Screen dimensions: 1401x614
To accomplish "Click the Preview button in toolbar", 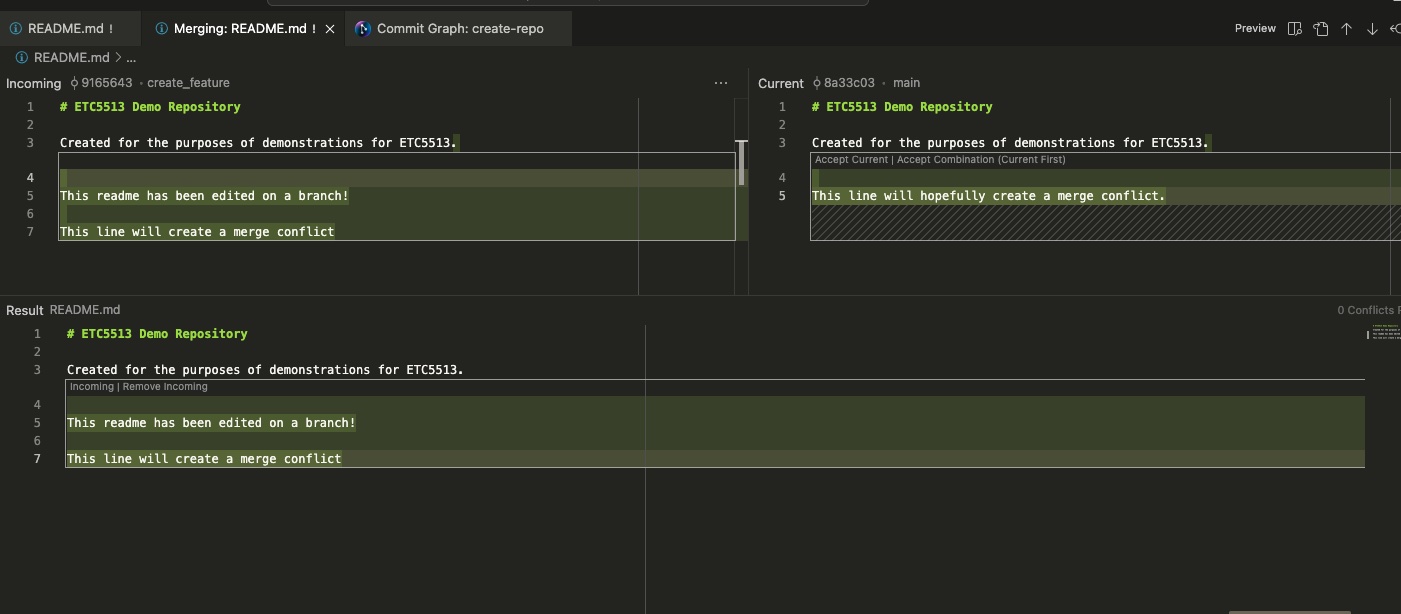I will (x=1255, y=29).
